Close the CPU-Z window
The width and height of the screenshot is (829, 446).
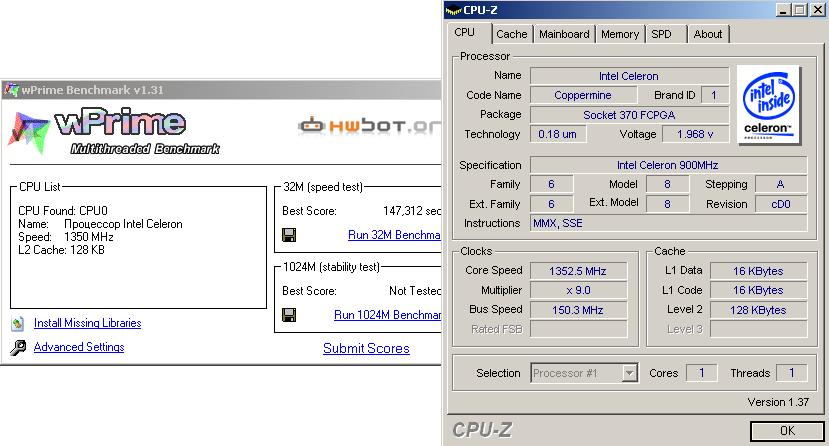click(x=817, y=10)
